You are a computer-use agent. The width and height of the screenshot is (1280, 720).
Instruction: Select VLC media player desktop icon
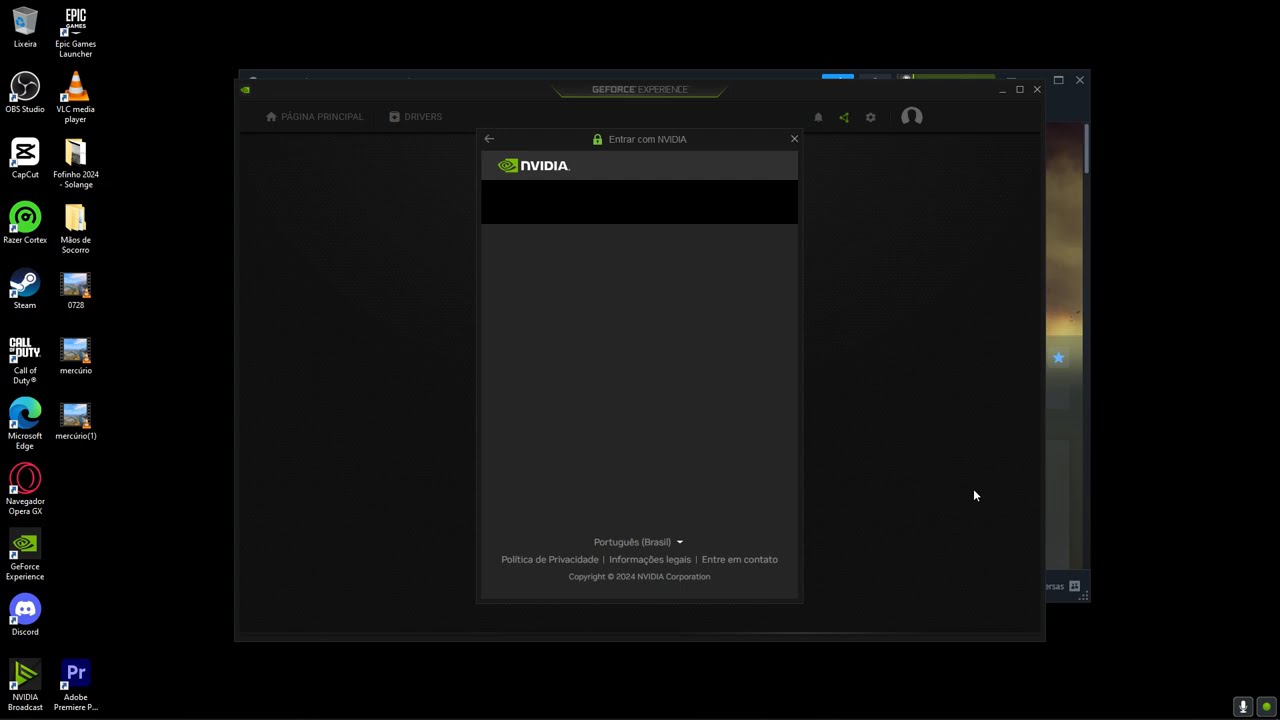[x=75, y=97]
